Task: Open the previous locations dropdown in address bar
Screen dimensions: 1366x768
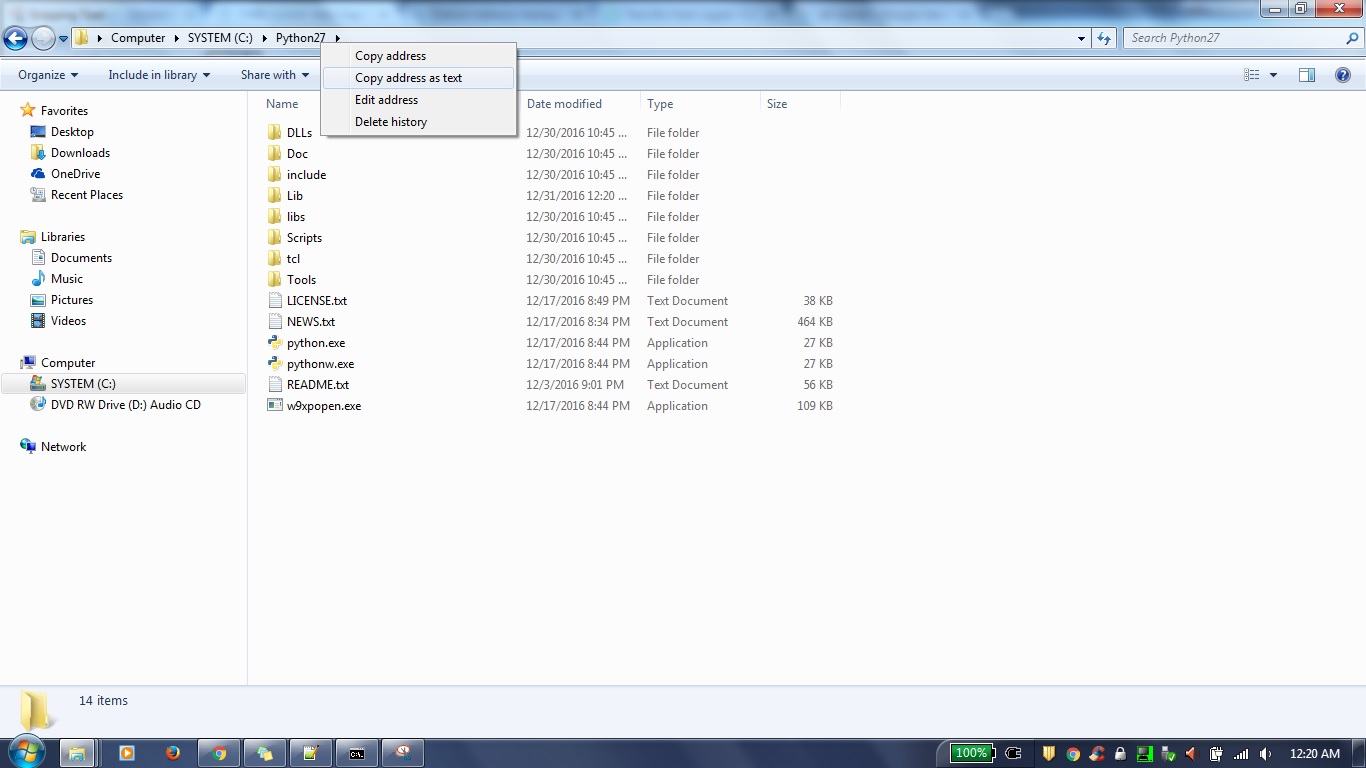Action: pyautogui.click(x=1081, y=38)
